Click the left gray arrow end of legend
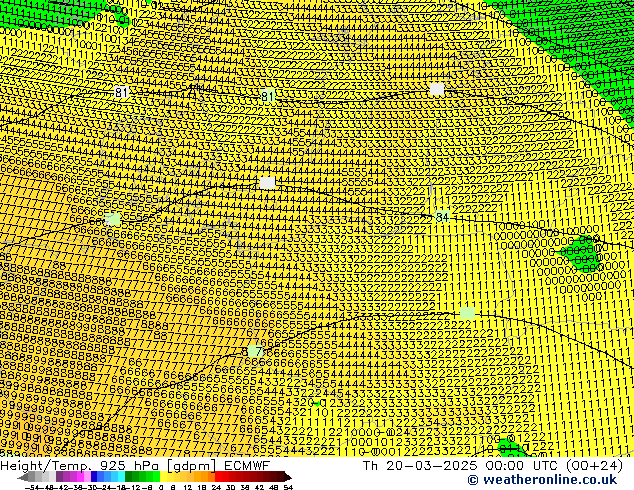 [x=23, y=477]
